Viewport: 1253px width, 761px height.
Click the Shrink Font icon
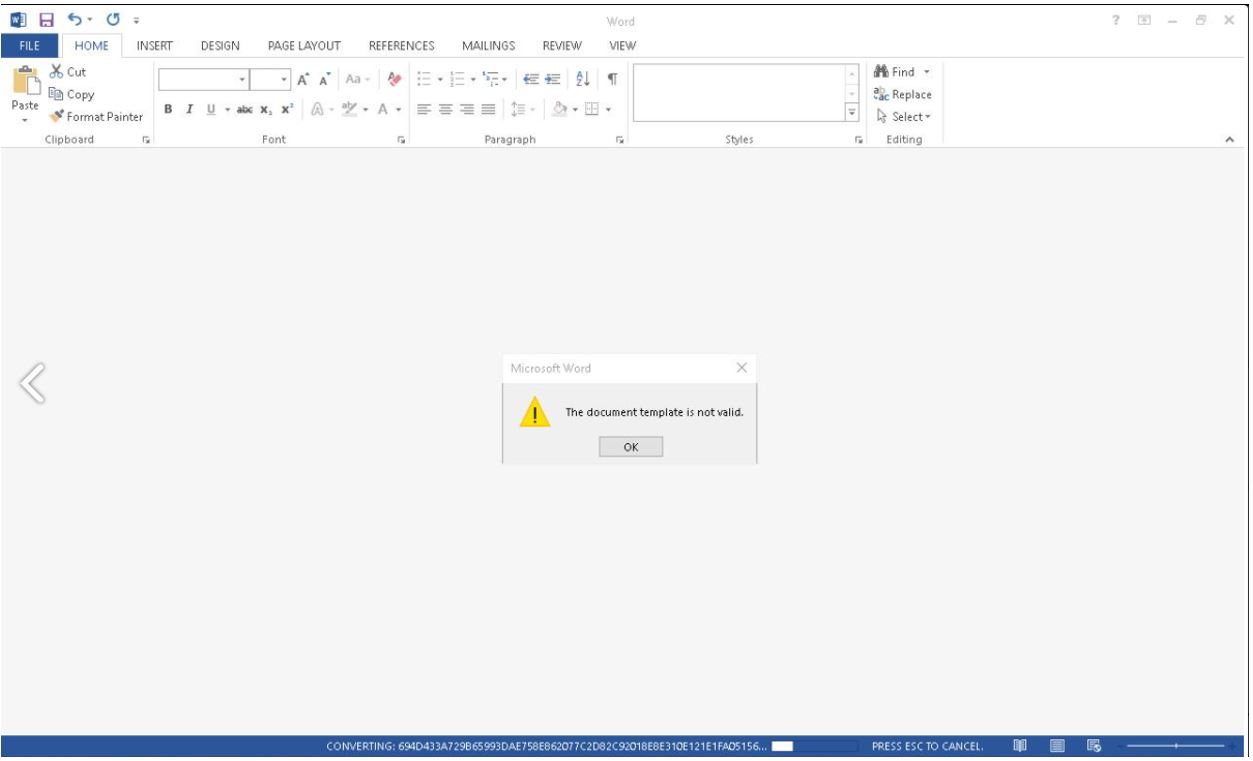tap(323, 77)
